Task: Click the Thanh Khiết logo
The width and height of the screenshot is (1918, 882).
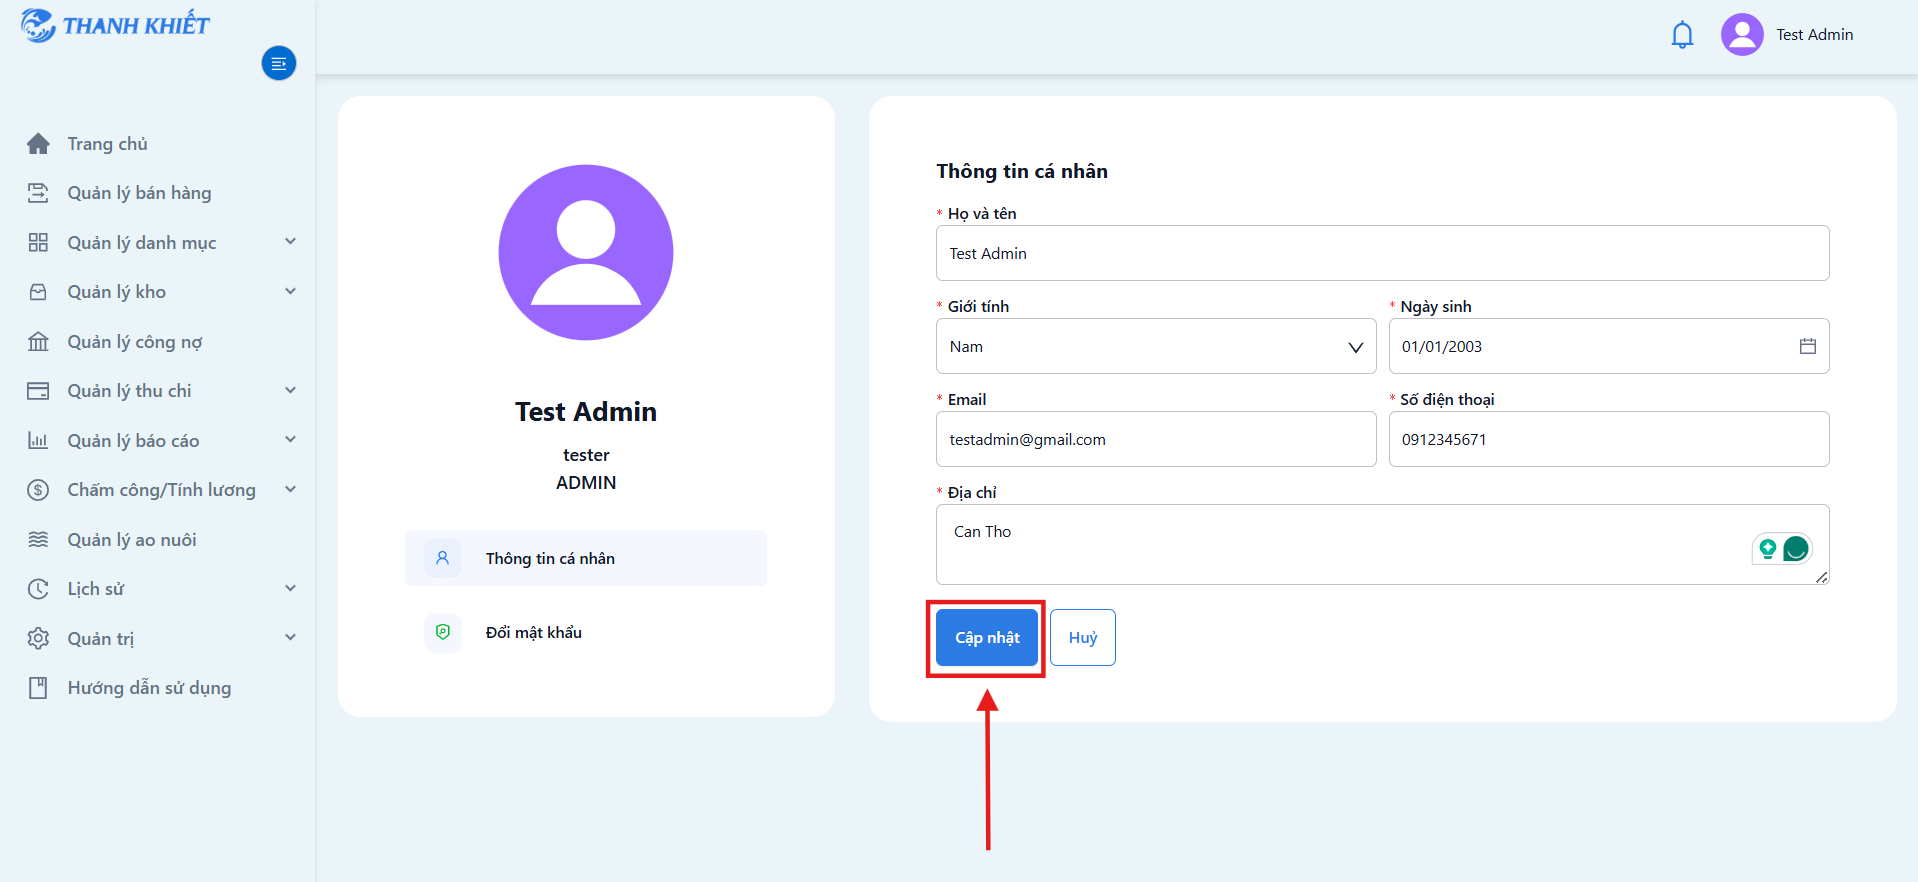Action: click(x=115, y=26)
